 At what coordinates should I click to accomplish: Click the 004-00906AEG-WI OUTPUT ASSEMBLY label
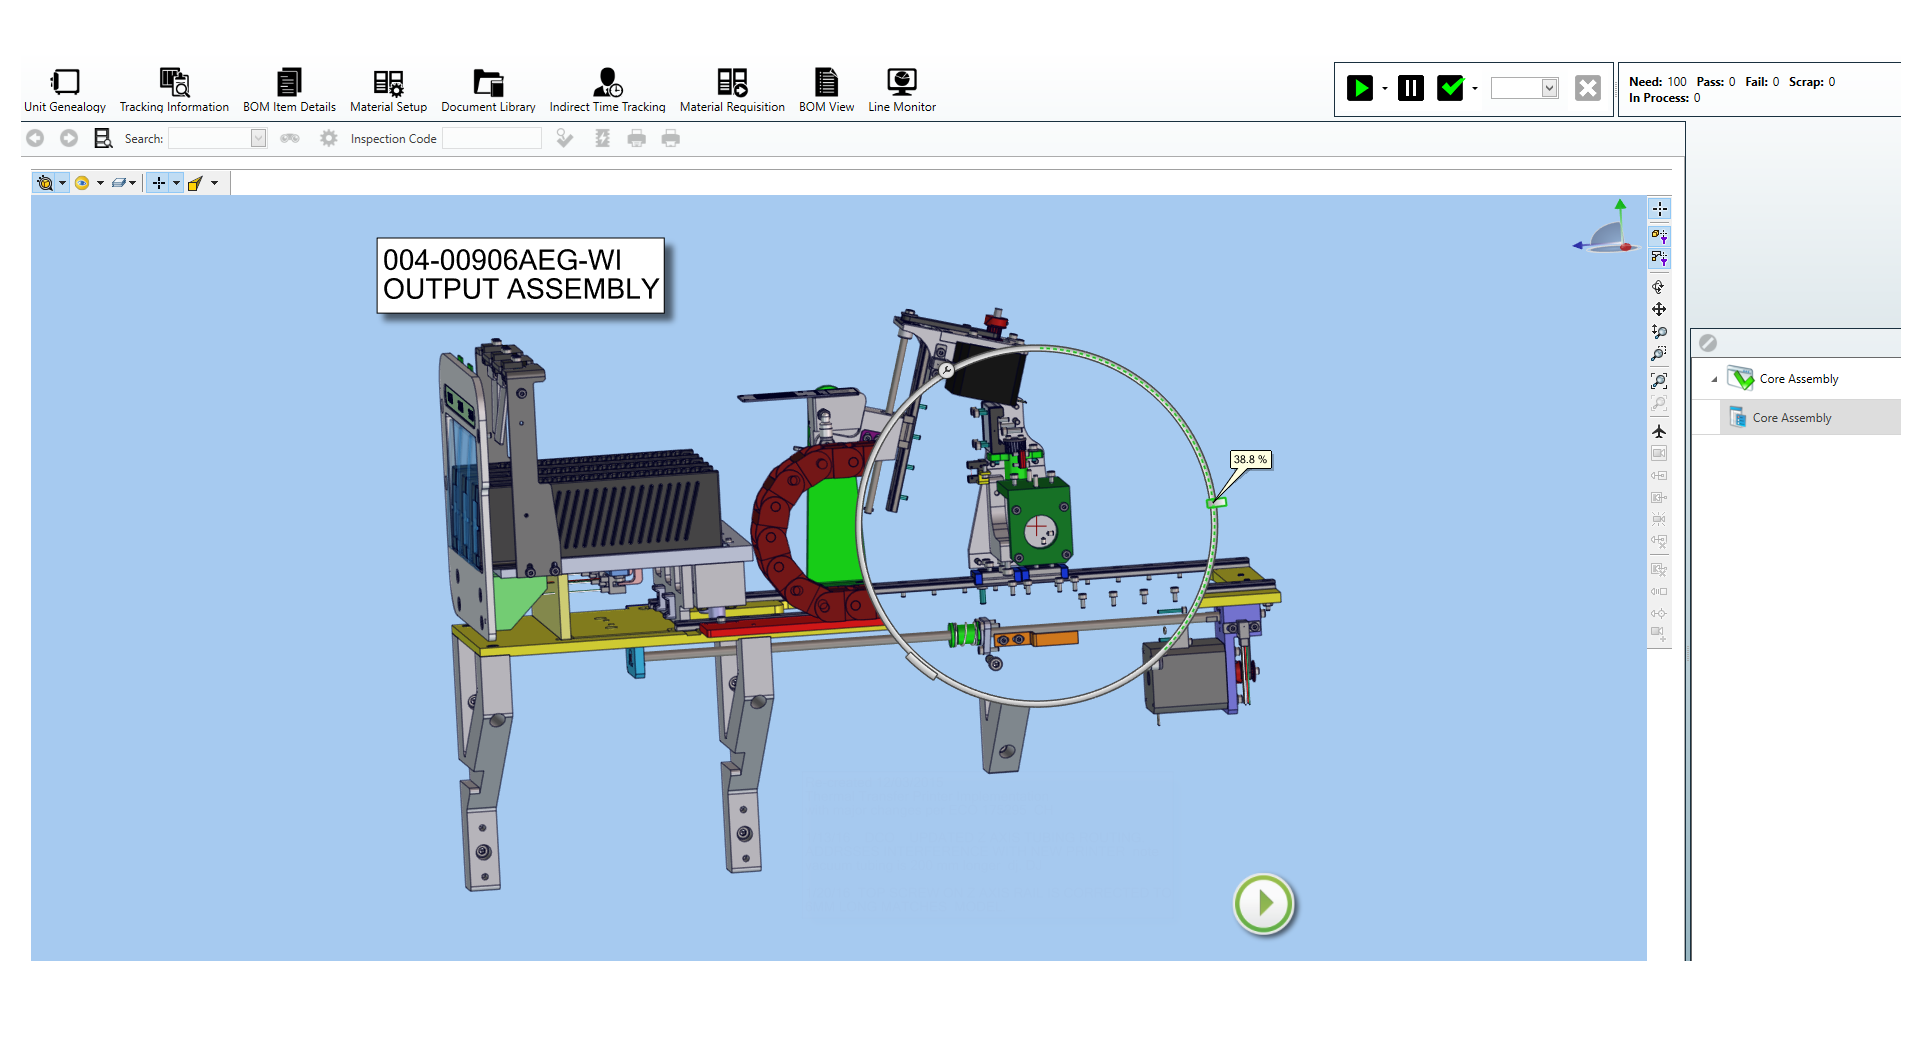click(x=521, y=275)
